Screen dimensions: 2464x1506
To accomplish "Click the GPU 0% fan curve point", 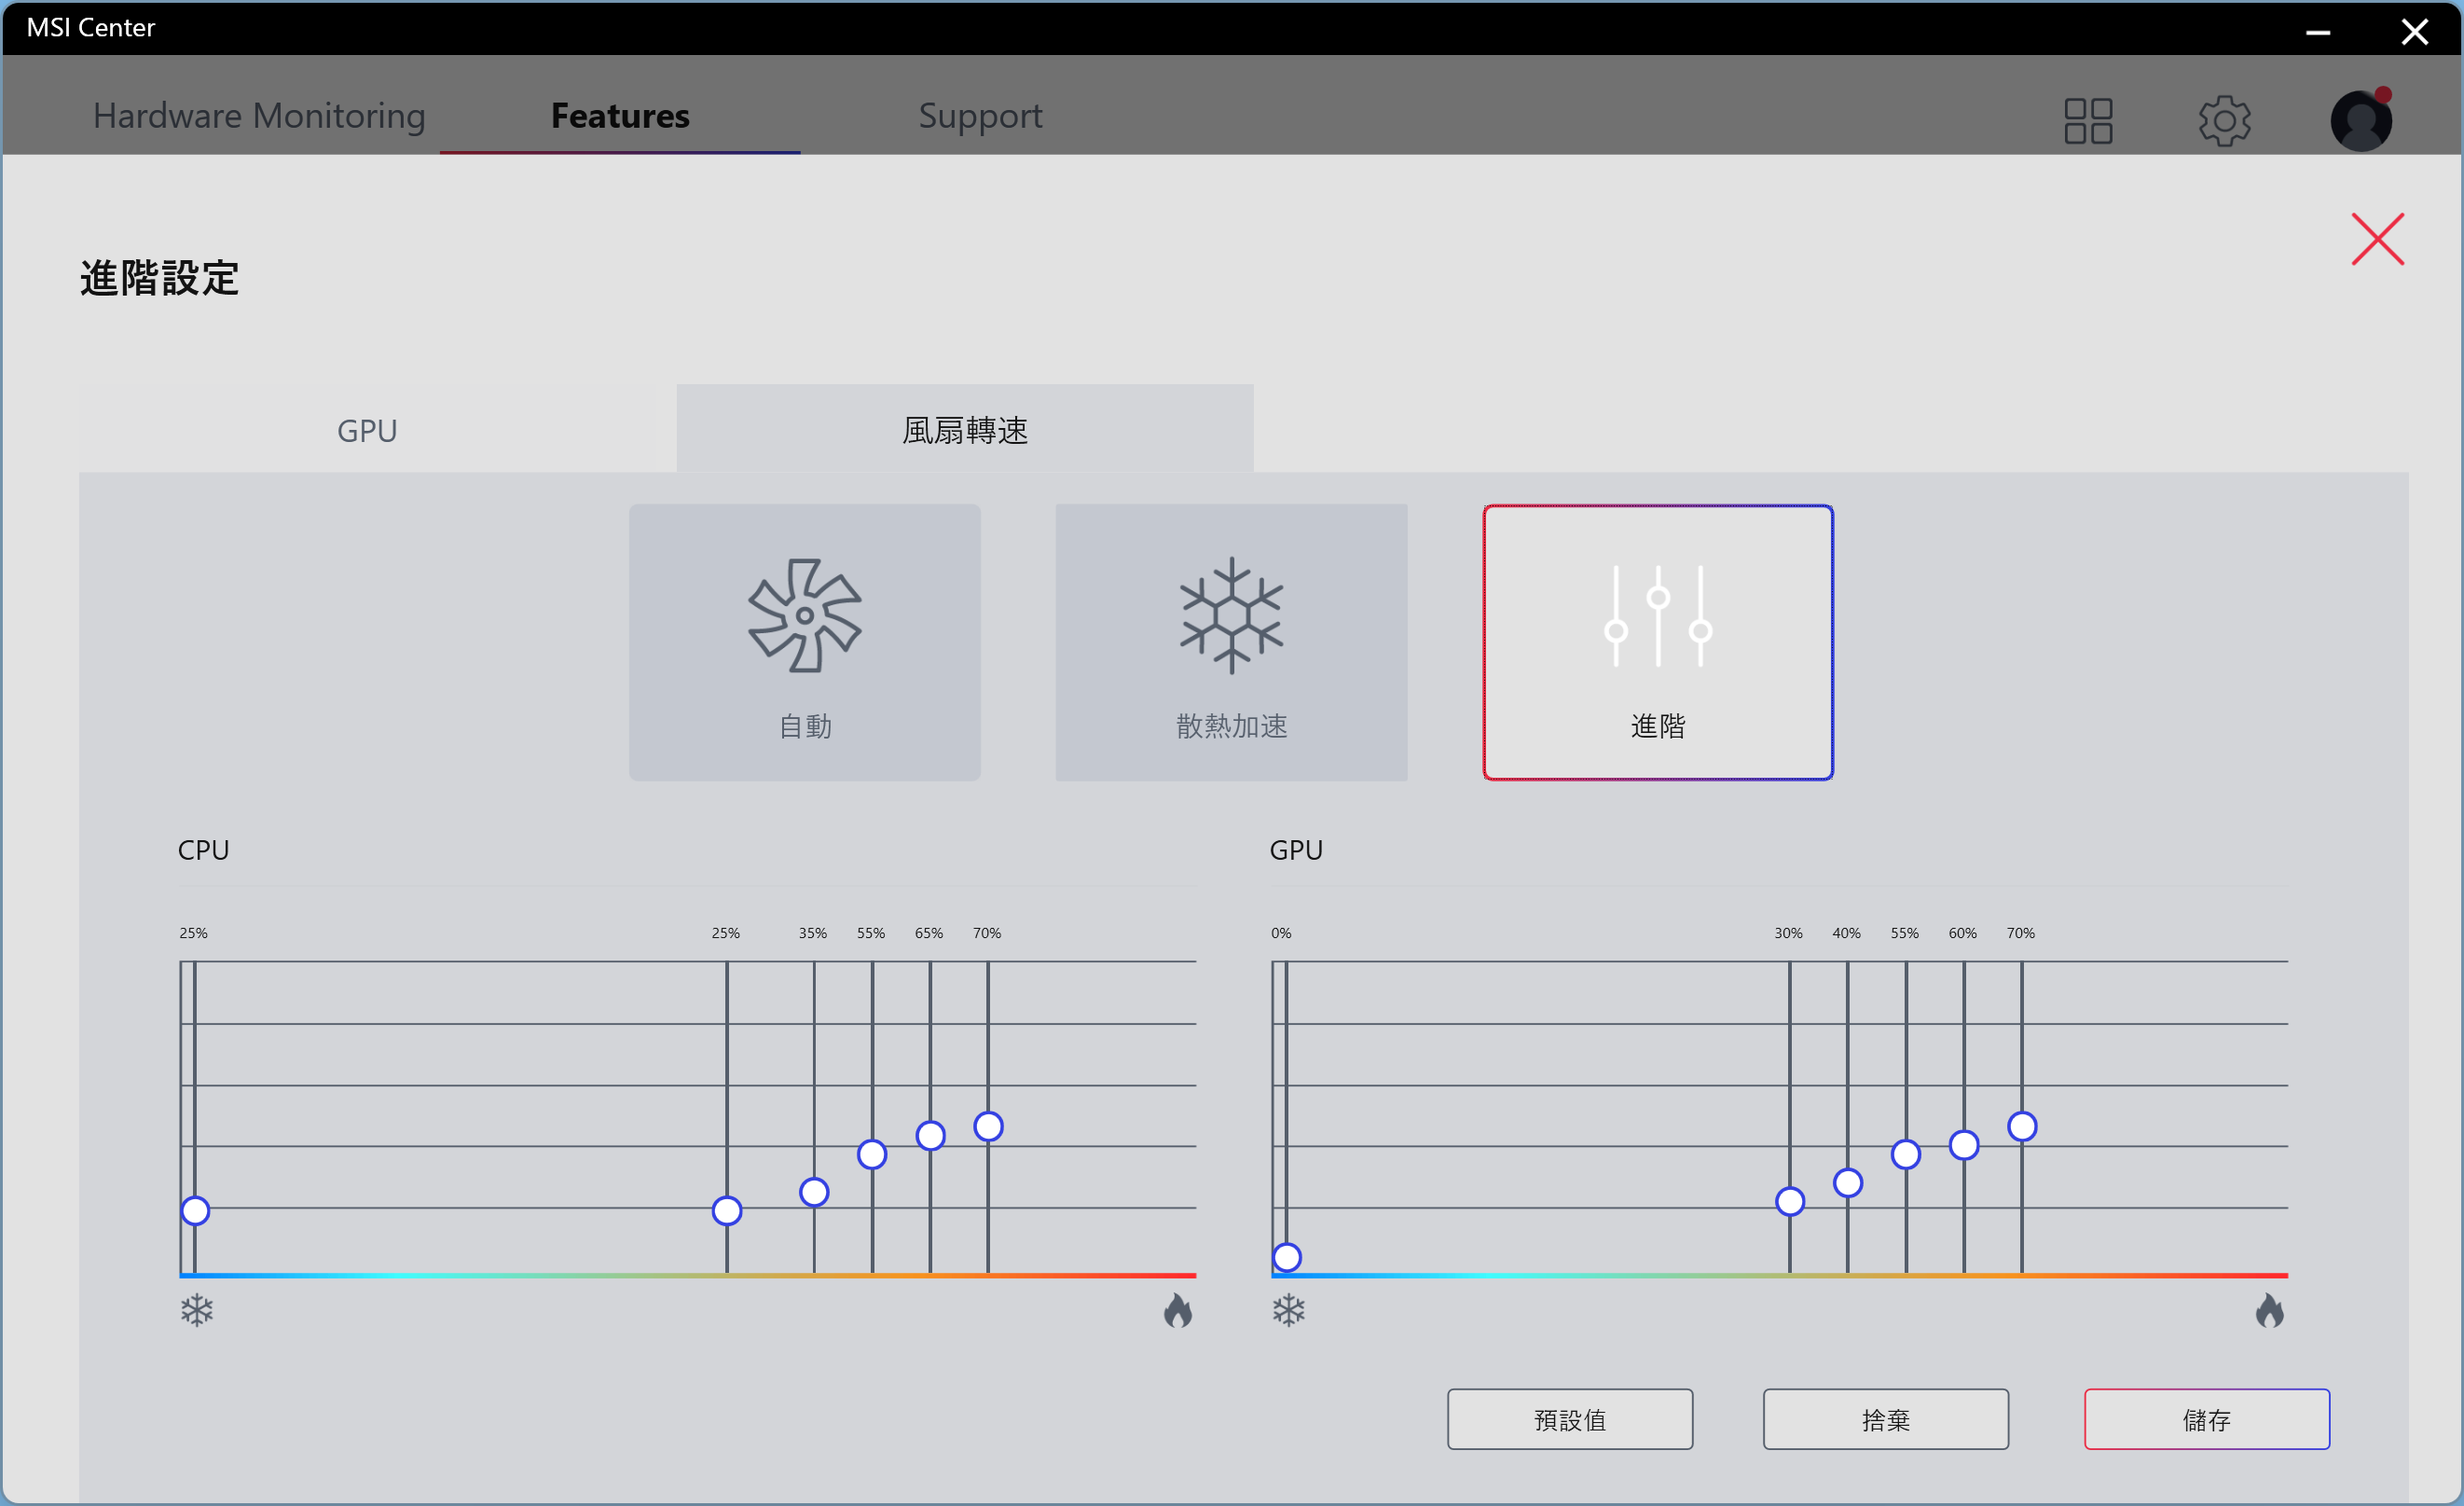I will [x=1287, y=1257].
